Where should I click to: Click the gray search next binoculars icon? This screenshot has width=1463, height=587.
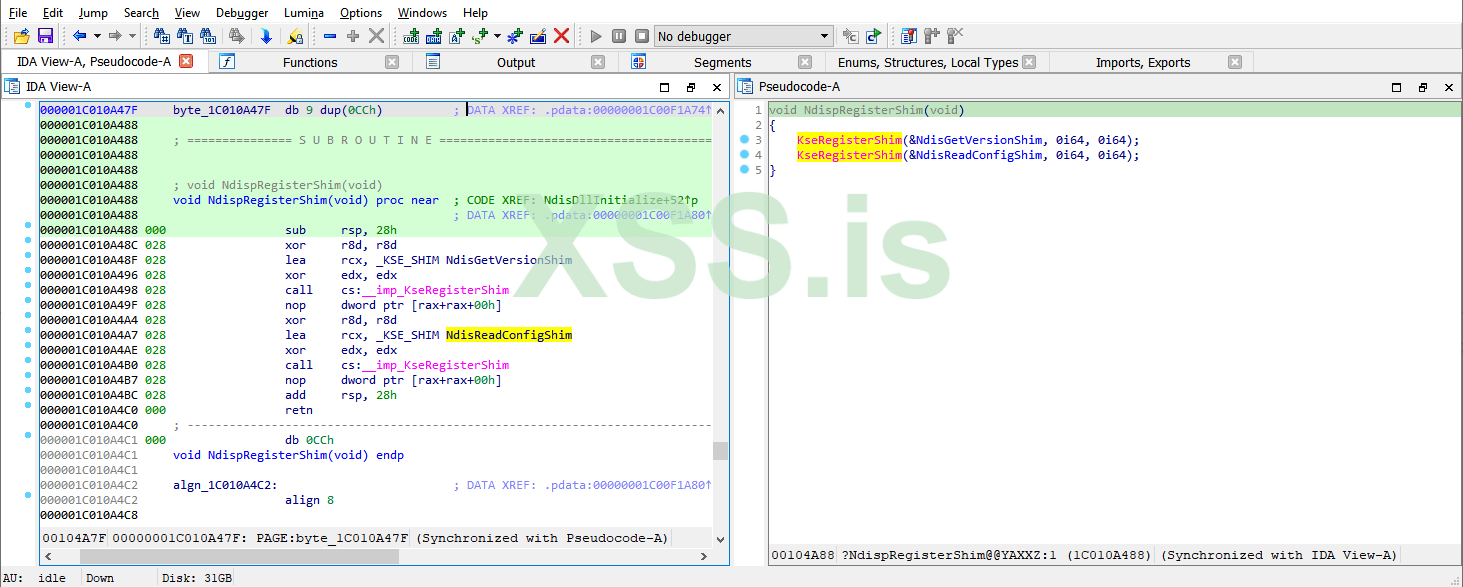coord(237,36)
